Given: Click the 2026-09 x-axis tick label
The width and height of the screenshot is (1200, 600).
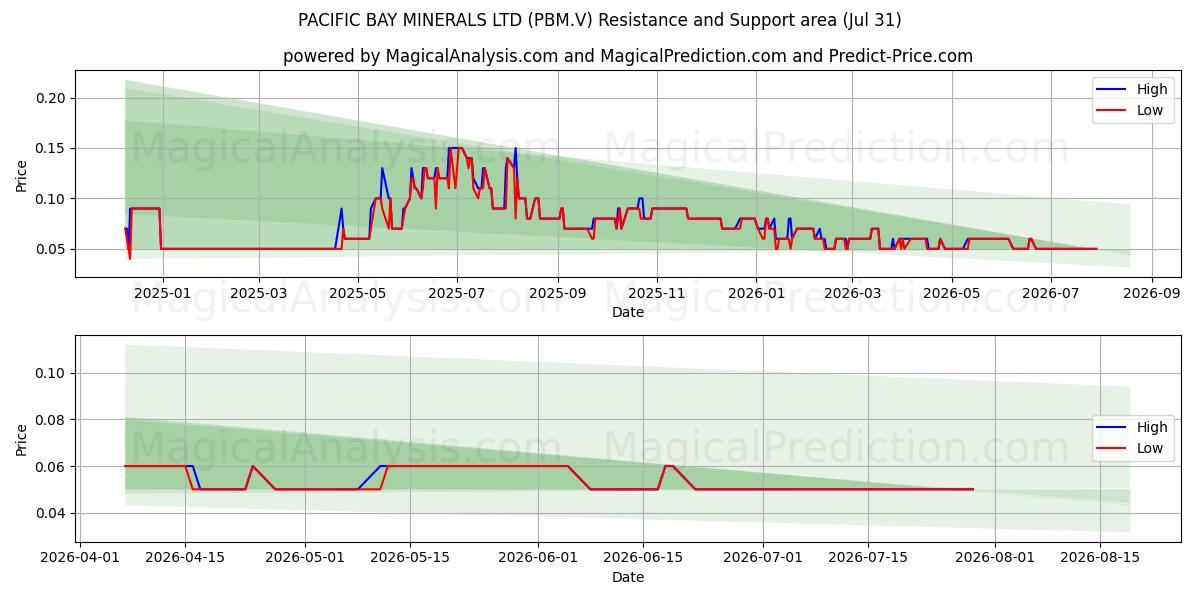Looking at the screenshot, I should [x=1151, y=293].
